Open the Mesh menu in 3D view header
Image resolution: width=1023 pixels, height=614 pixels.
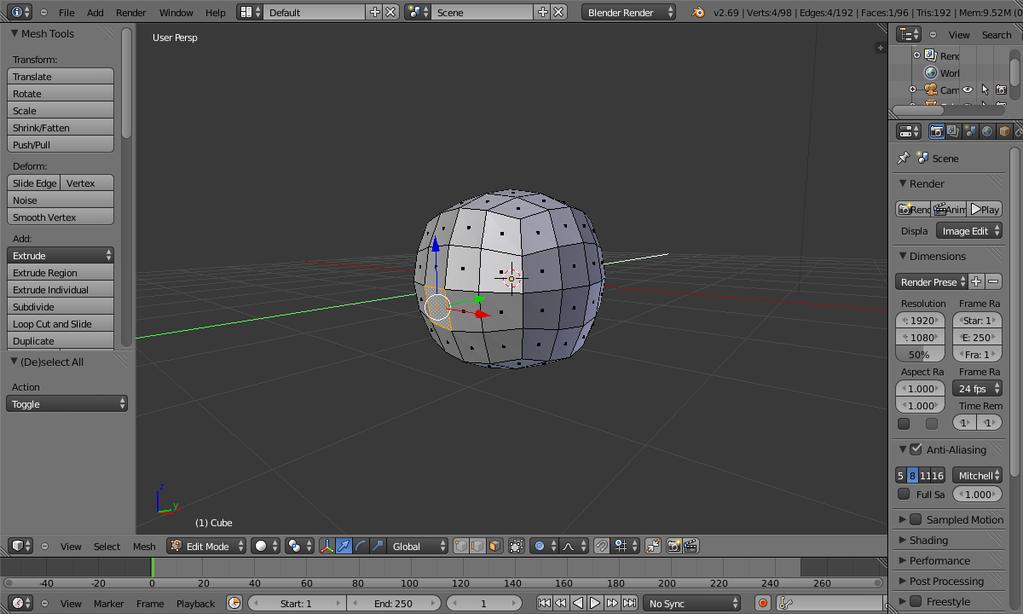(x=144, y=546)
